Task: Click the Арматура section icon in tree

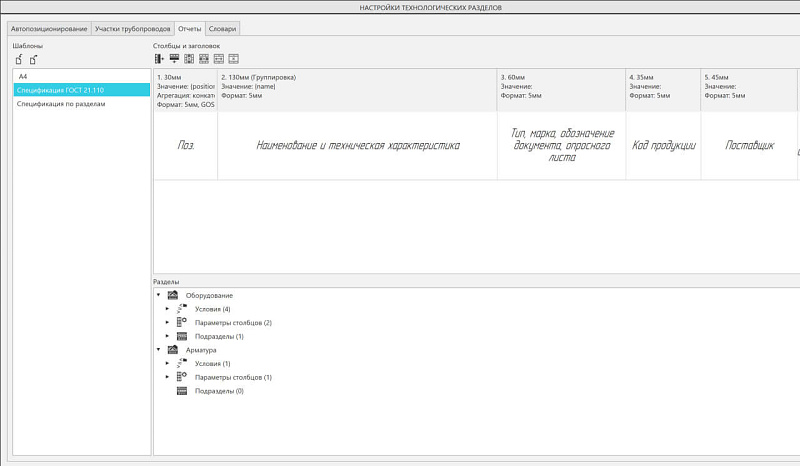Action: [x=172, y=350]
